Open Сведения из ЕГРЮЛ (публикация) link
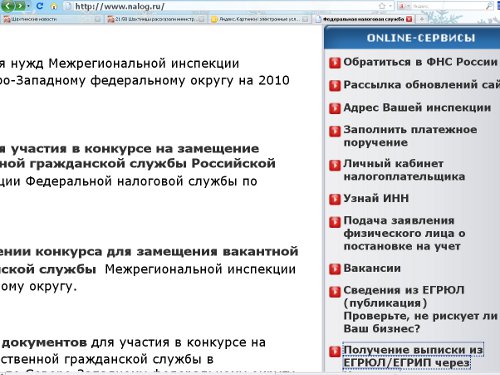 [x=404, y=296]
